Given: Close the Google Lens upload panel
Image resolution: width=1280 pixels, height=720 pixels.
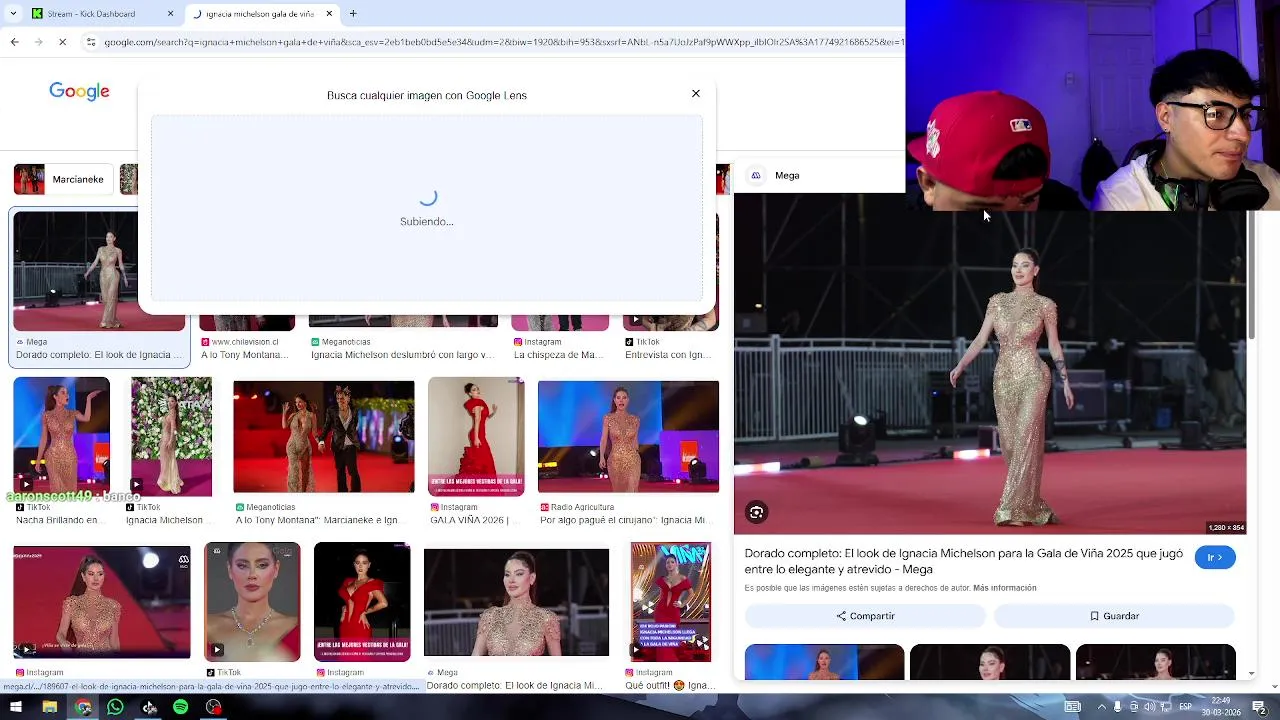Looking at the screenshot, I should click(x=696, y=94).
